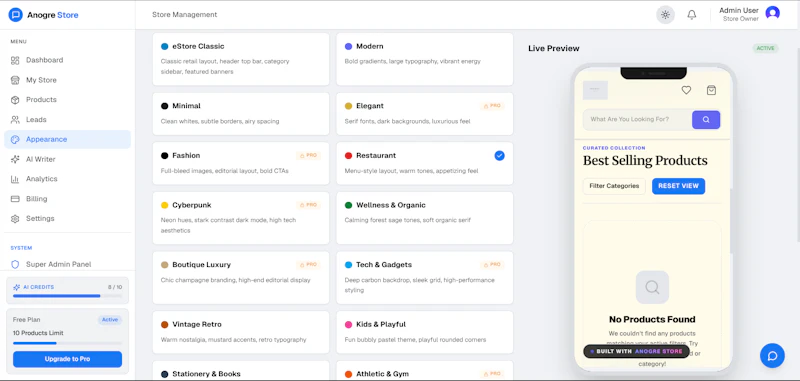Pick the Wellness & Organic theme
The height and width of the screenshot is (381, 800).
tap(424, 218)
